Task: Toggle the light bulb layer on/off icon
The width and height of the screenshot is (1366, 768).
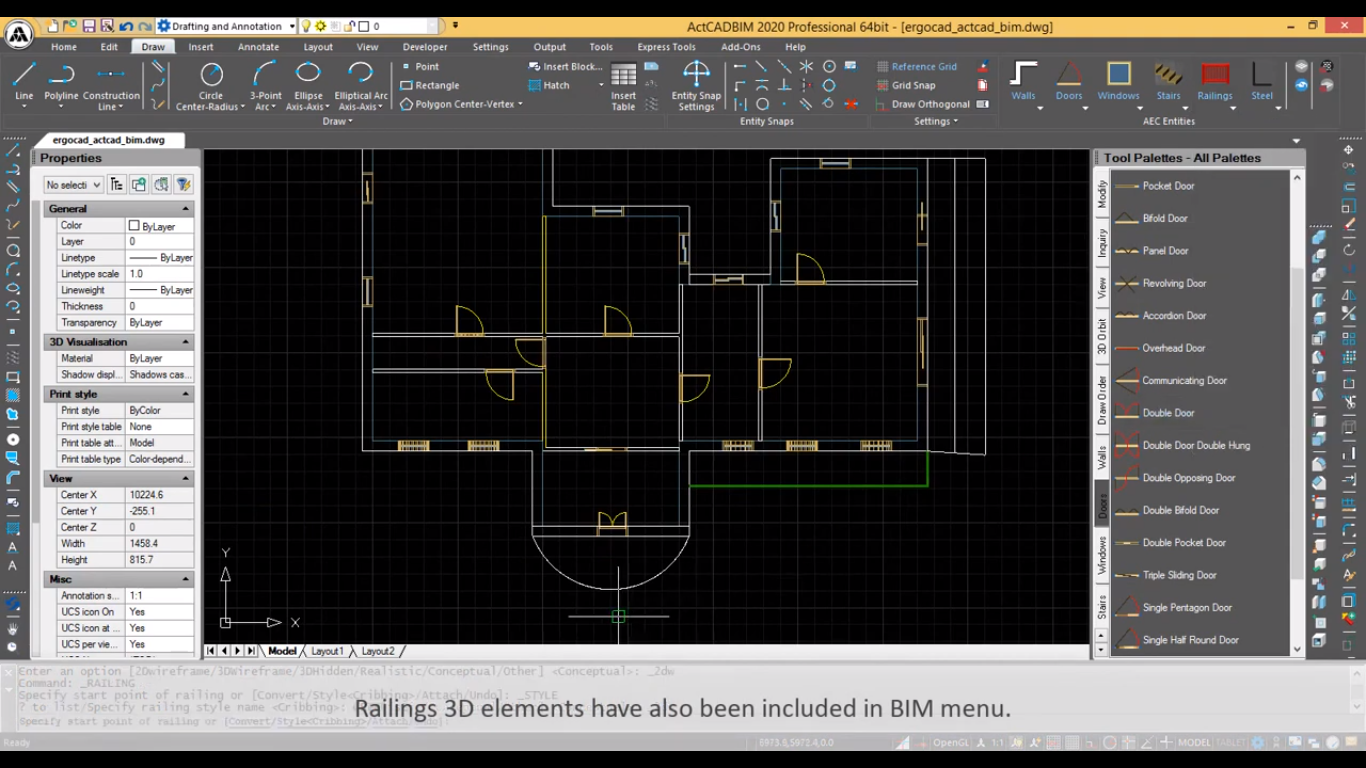Action: pos(306,26)
